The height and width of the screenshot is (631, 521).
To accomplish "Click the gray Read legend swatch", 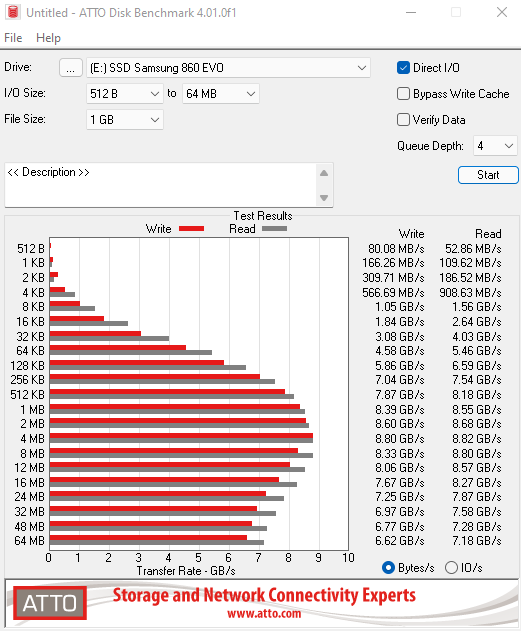I will pos(274,229).
